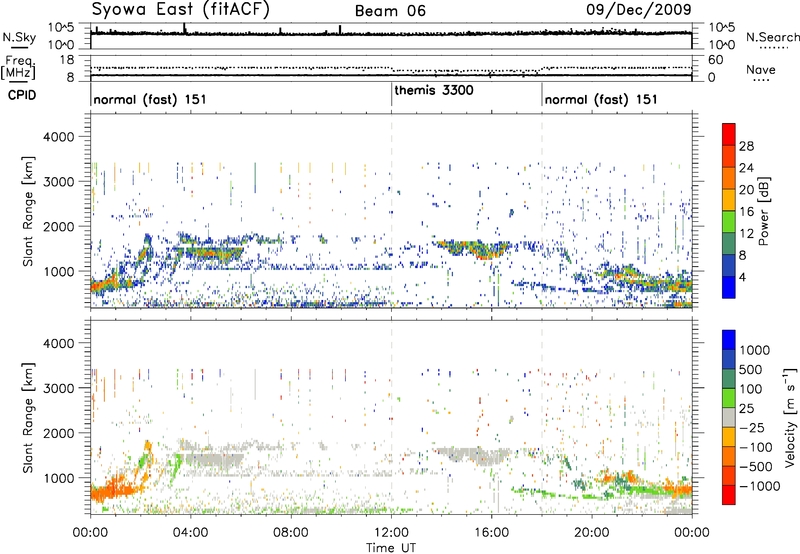Click the light green 12-16 dB power swatch

coord(729,222)
